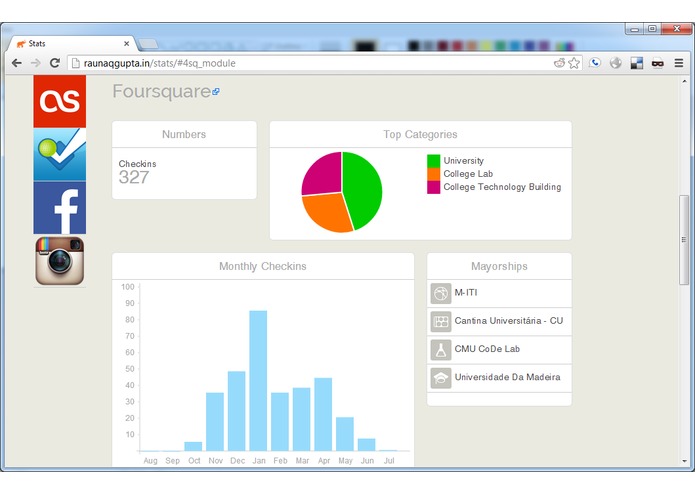Click the October bar in the chart
The height and width of the screenshot is (494, 695).
(x=193, y=447)
